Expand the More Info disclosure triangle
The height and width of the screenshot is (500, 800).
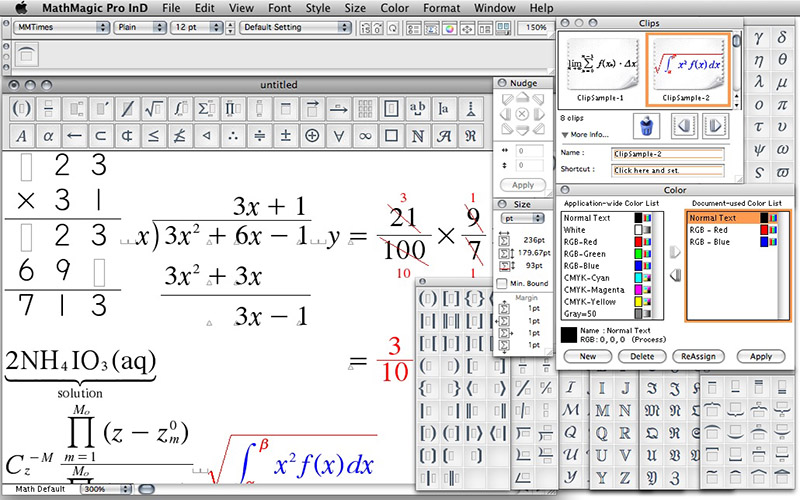[x=565, y=135]
